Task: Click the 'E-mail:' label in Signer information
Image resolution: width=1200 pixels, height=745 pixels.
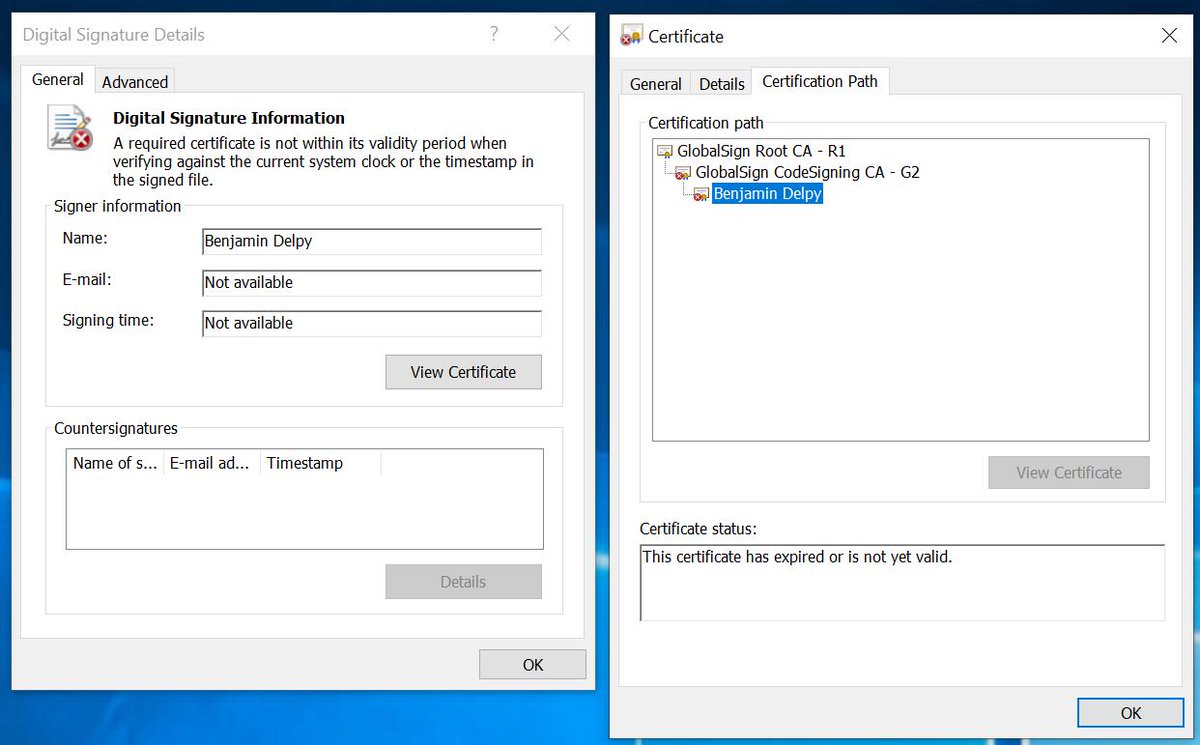Action: point(87,279)
